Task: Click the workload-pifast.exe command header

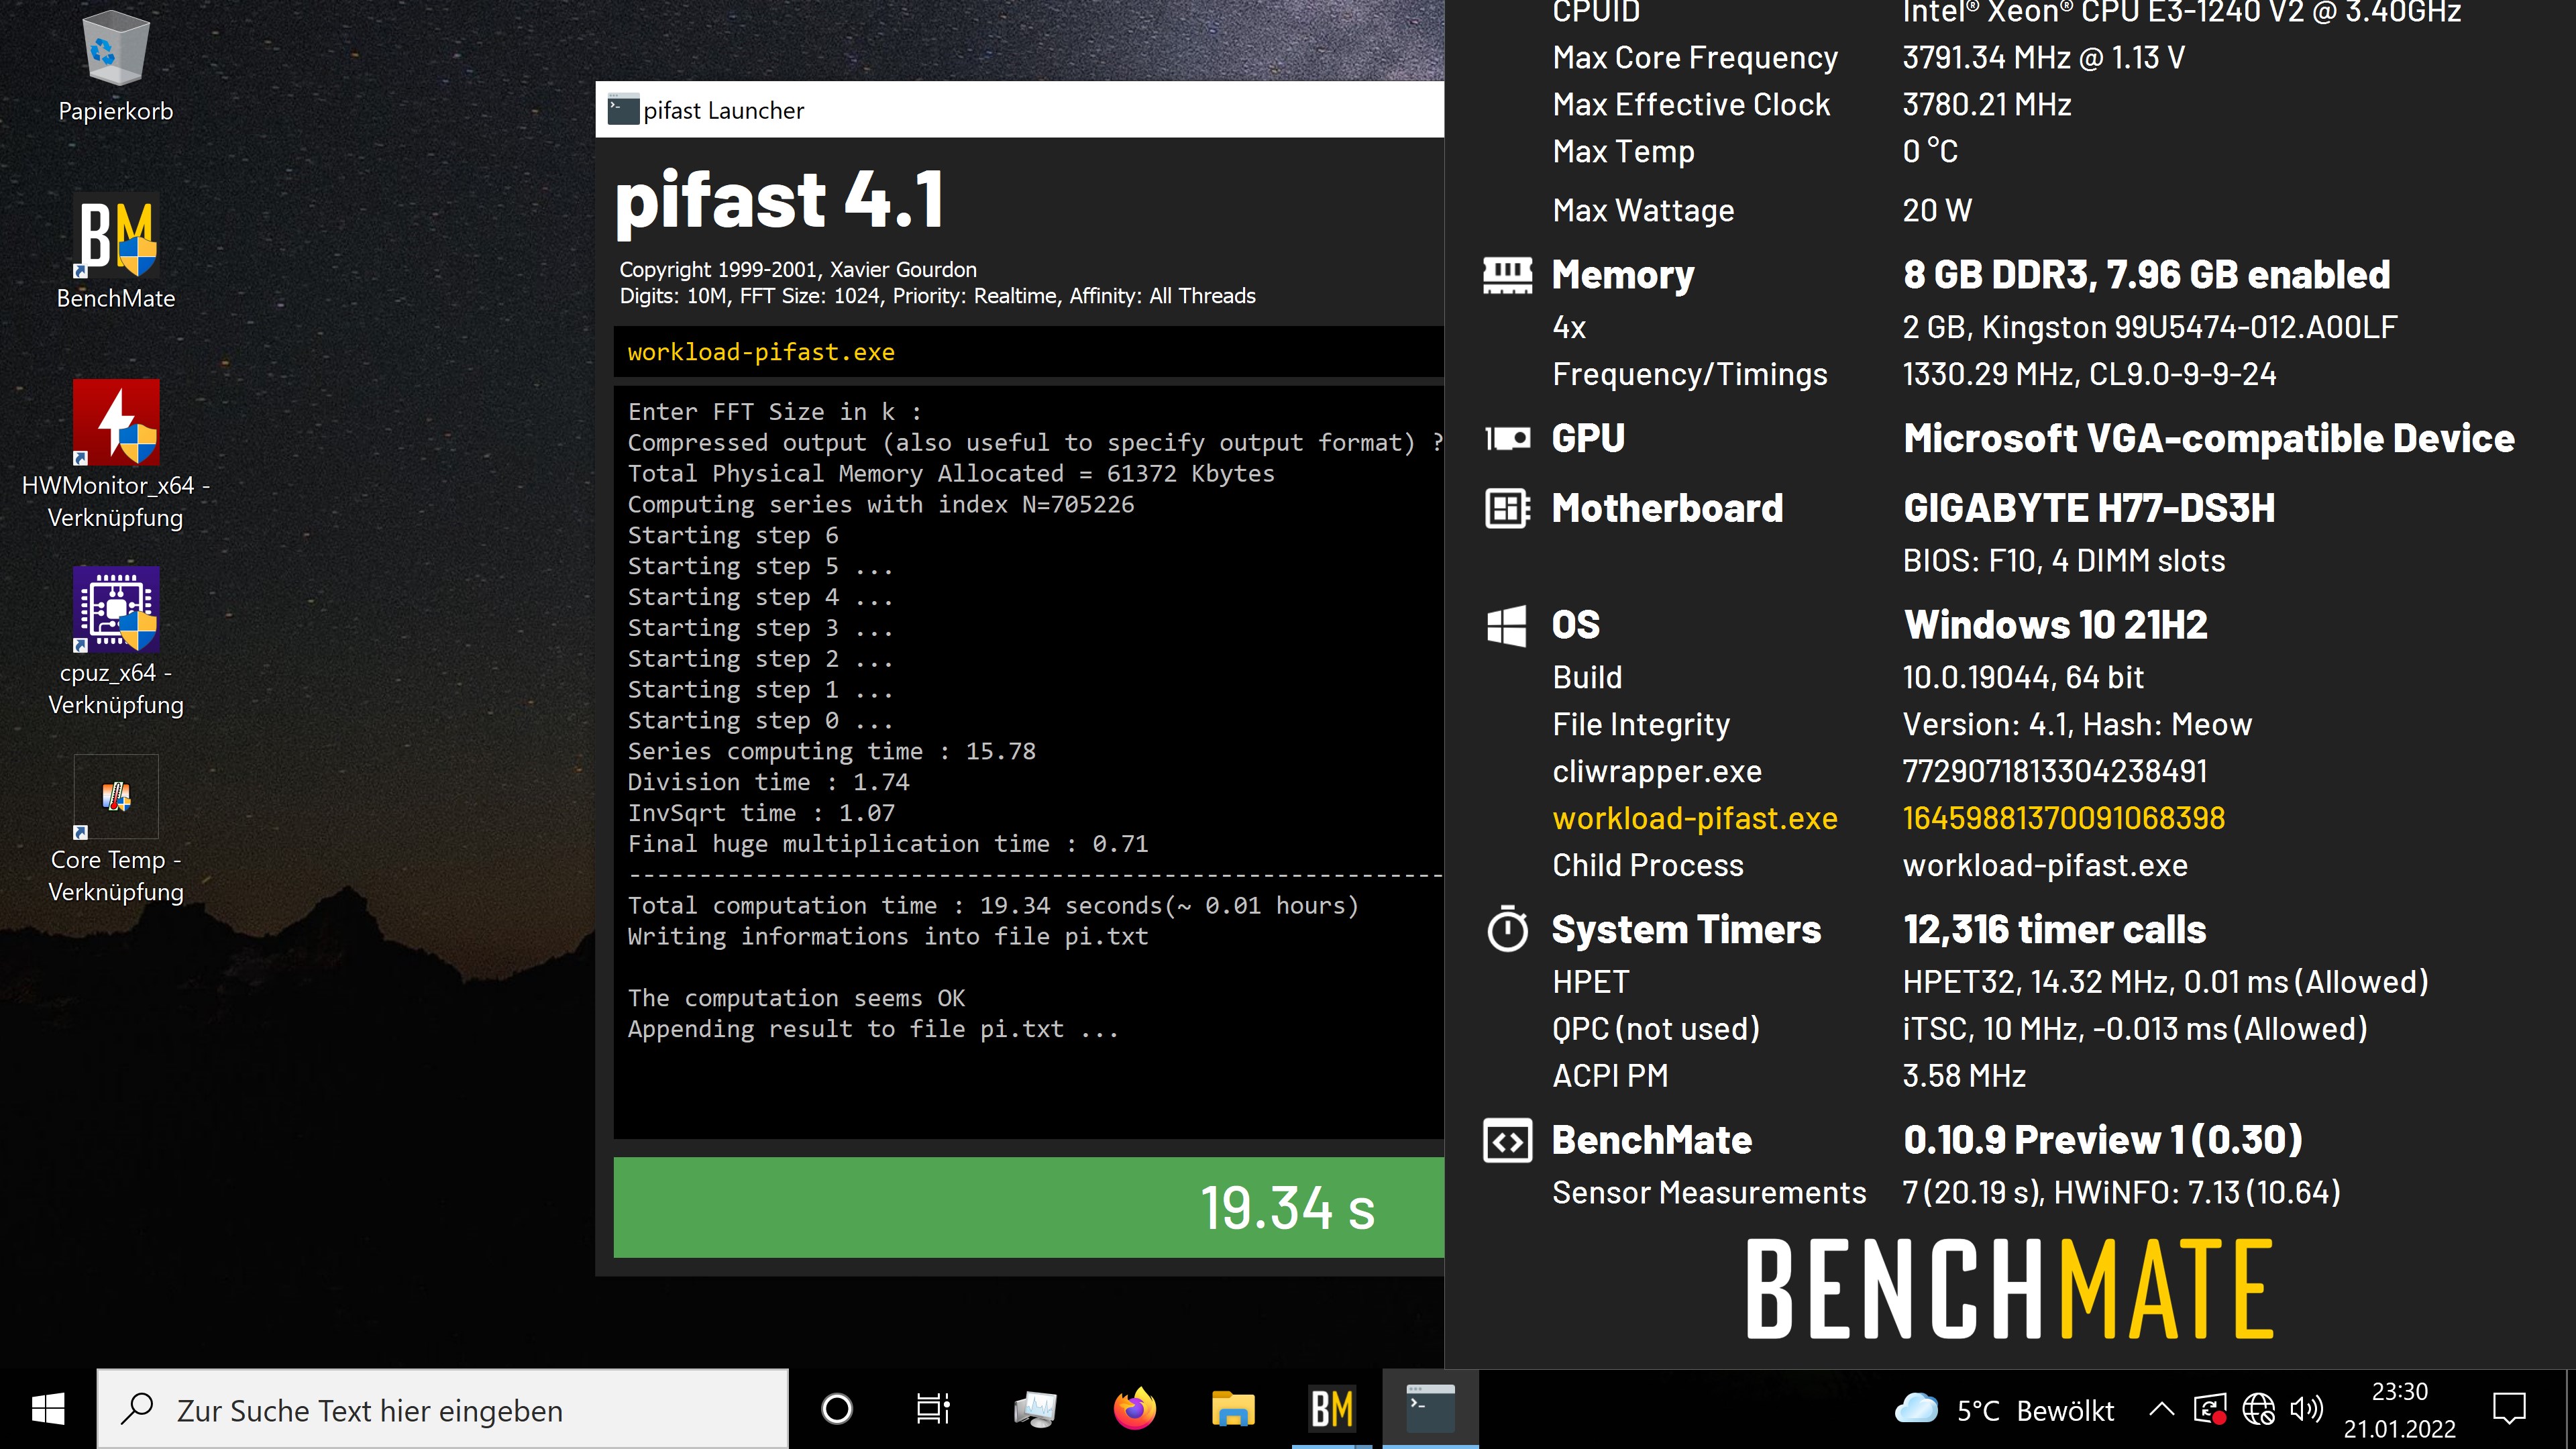Action: (x=1028, y=352)
